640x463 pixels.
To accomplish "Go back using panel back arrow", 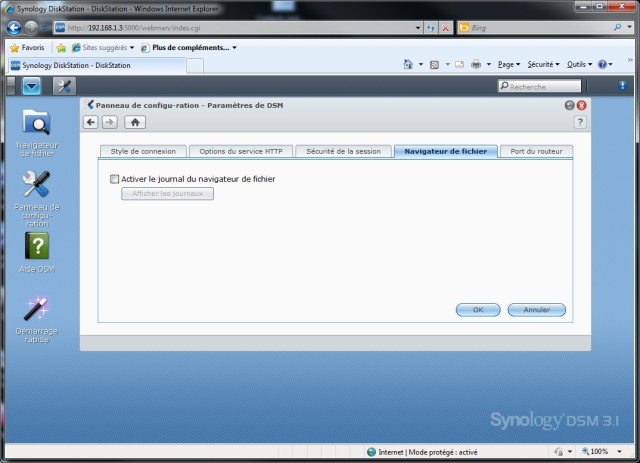I will [91, 122].
